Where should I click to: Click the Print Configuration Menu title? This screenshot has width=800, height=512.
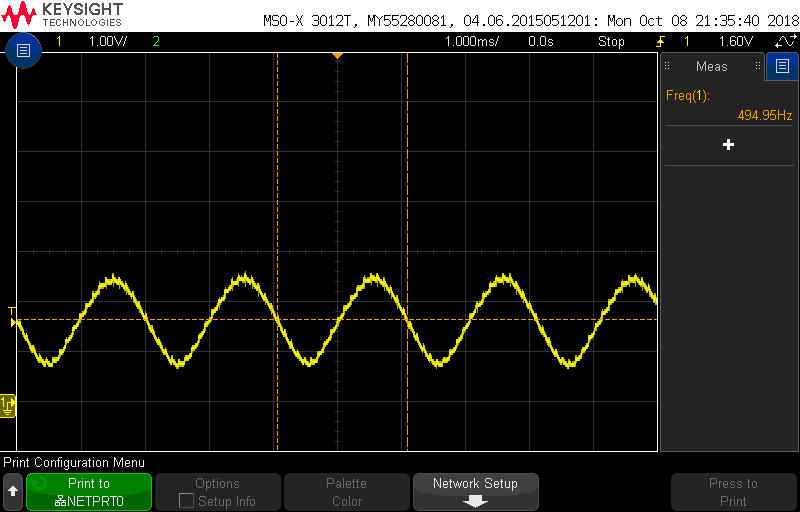pos(74,463)
